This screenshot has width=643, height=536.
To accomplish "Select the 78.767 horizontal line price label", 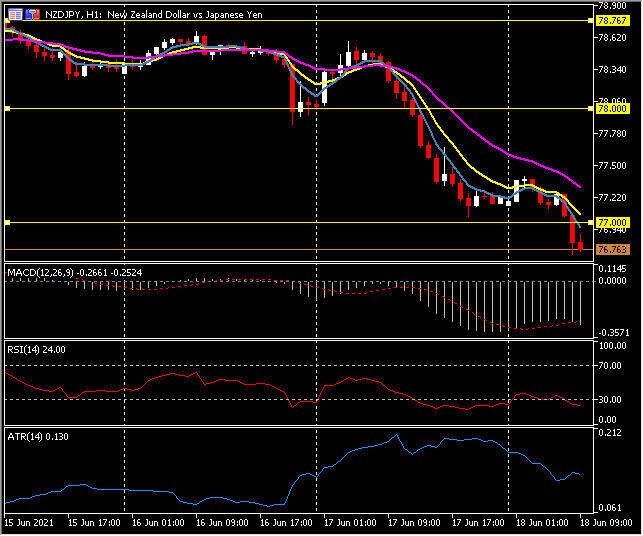I will (x=612, y=21).
